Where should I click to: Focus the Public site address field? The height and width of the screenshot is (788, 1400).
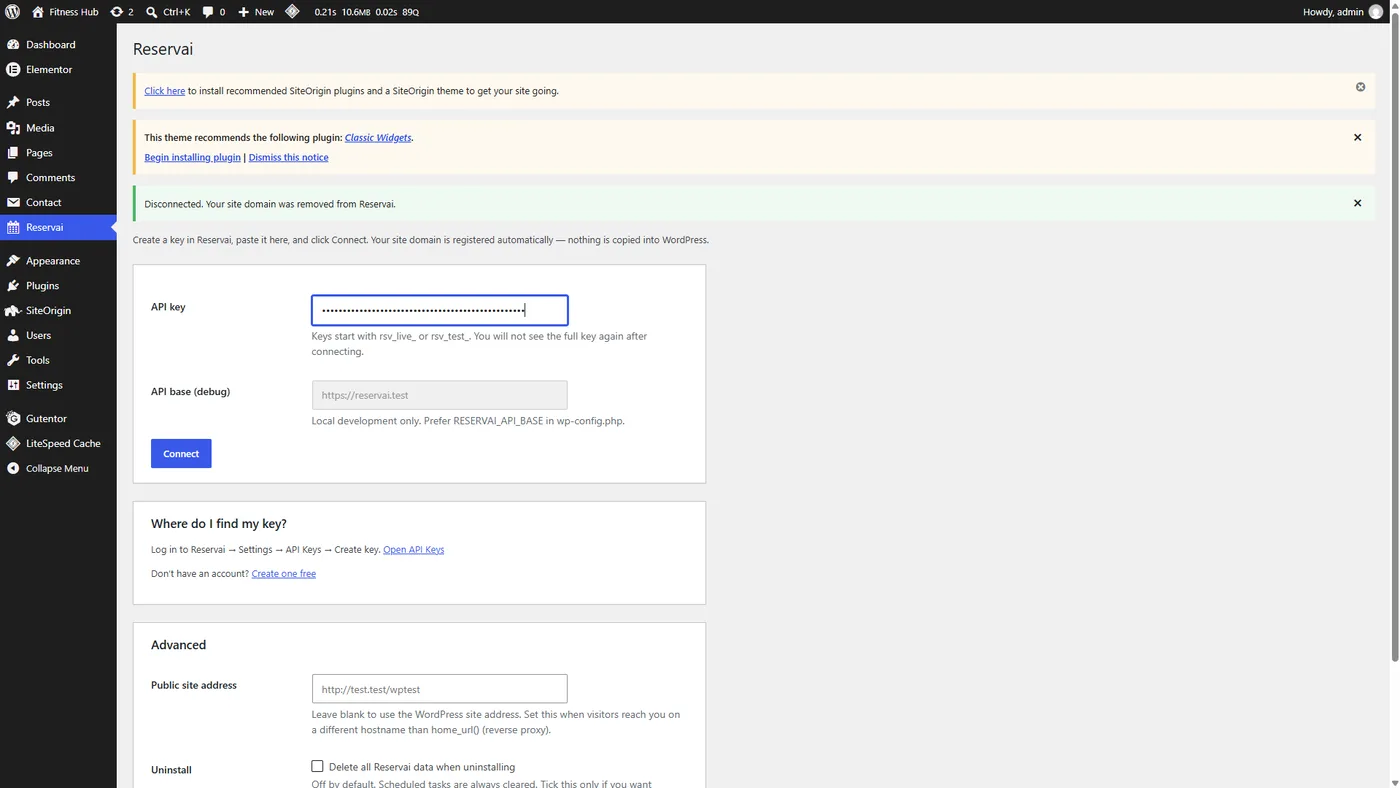(x=440, y=689)
